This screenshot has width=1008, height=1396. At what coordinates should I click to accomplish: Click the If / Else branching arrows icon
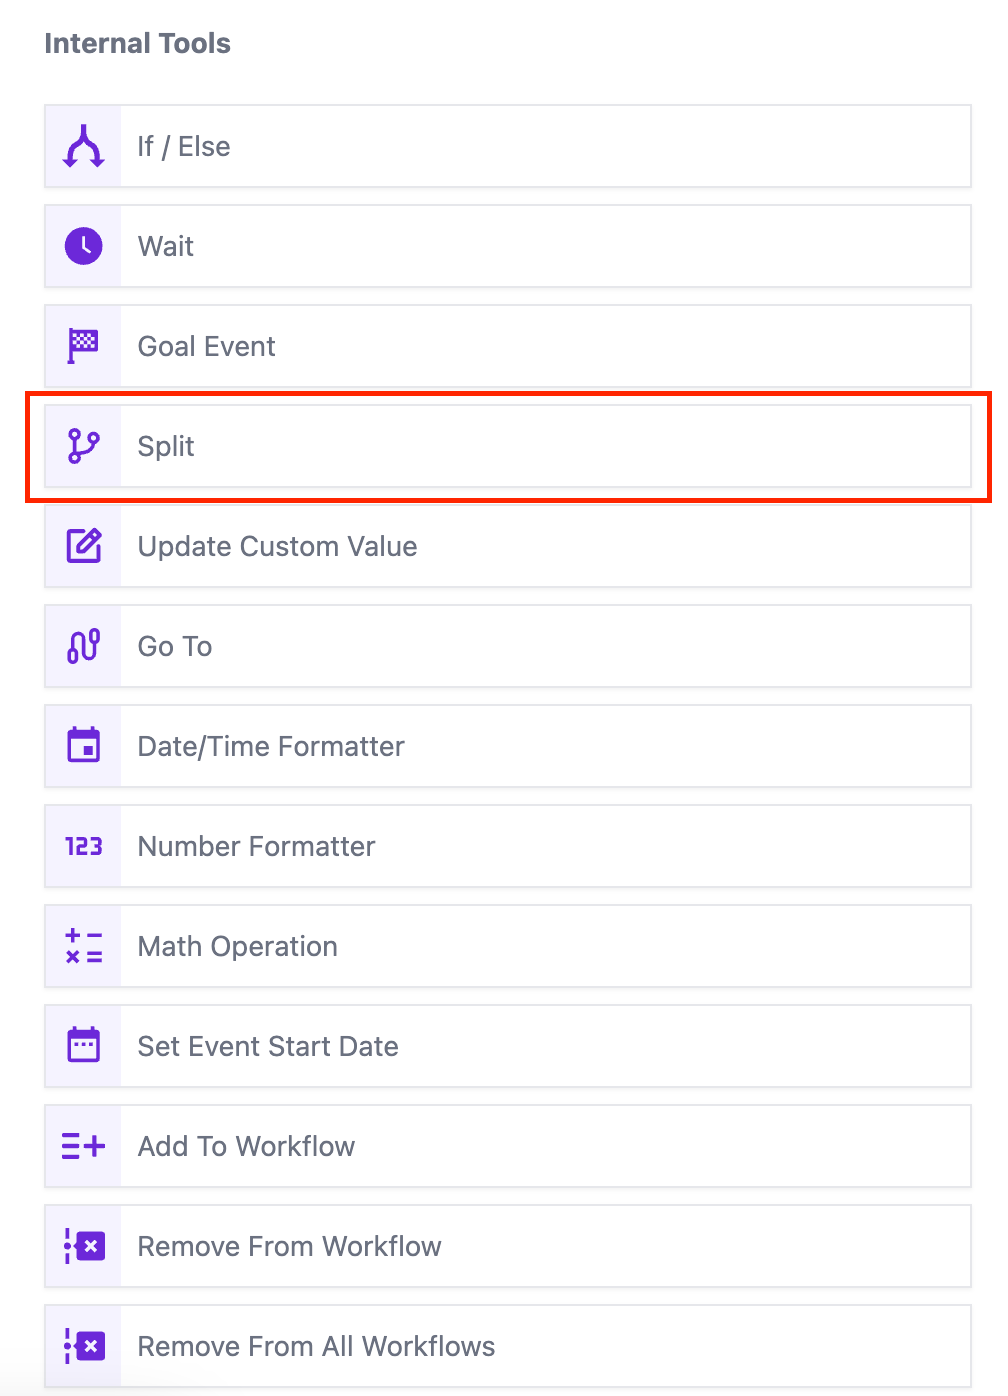point(84,146)
